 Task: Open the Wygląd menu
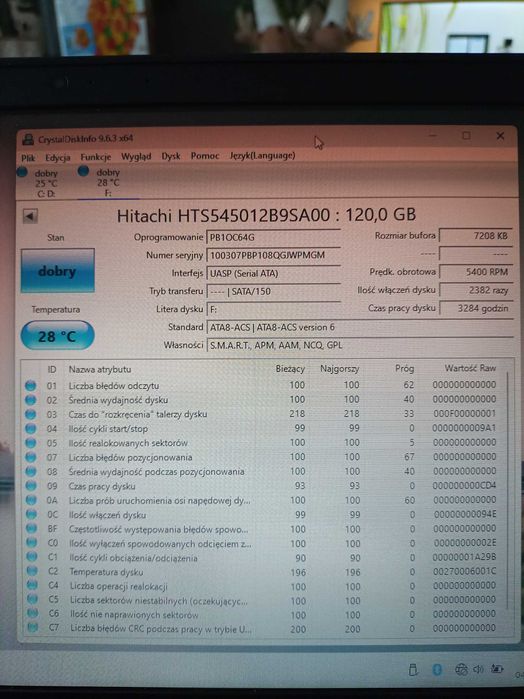tap(136, 156)
